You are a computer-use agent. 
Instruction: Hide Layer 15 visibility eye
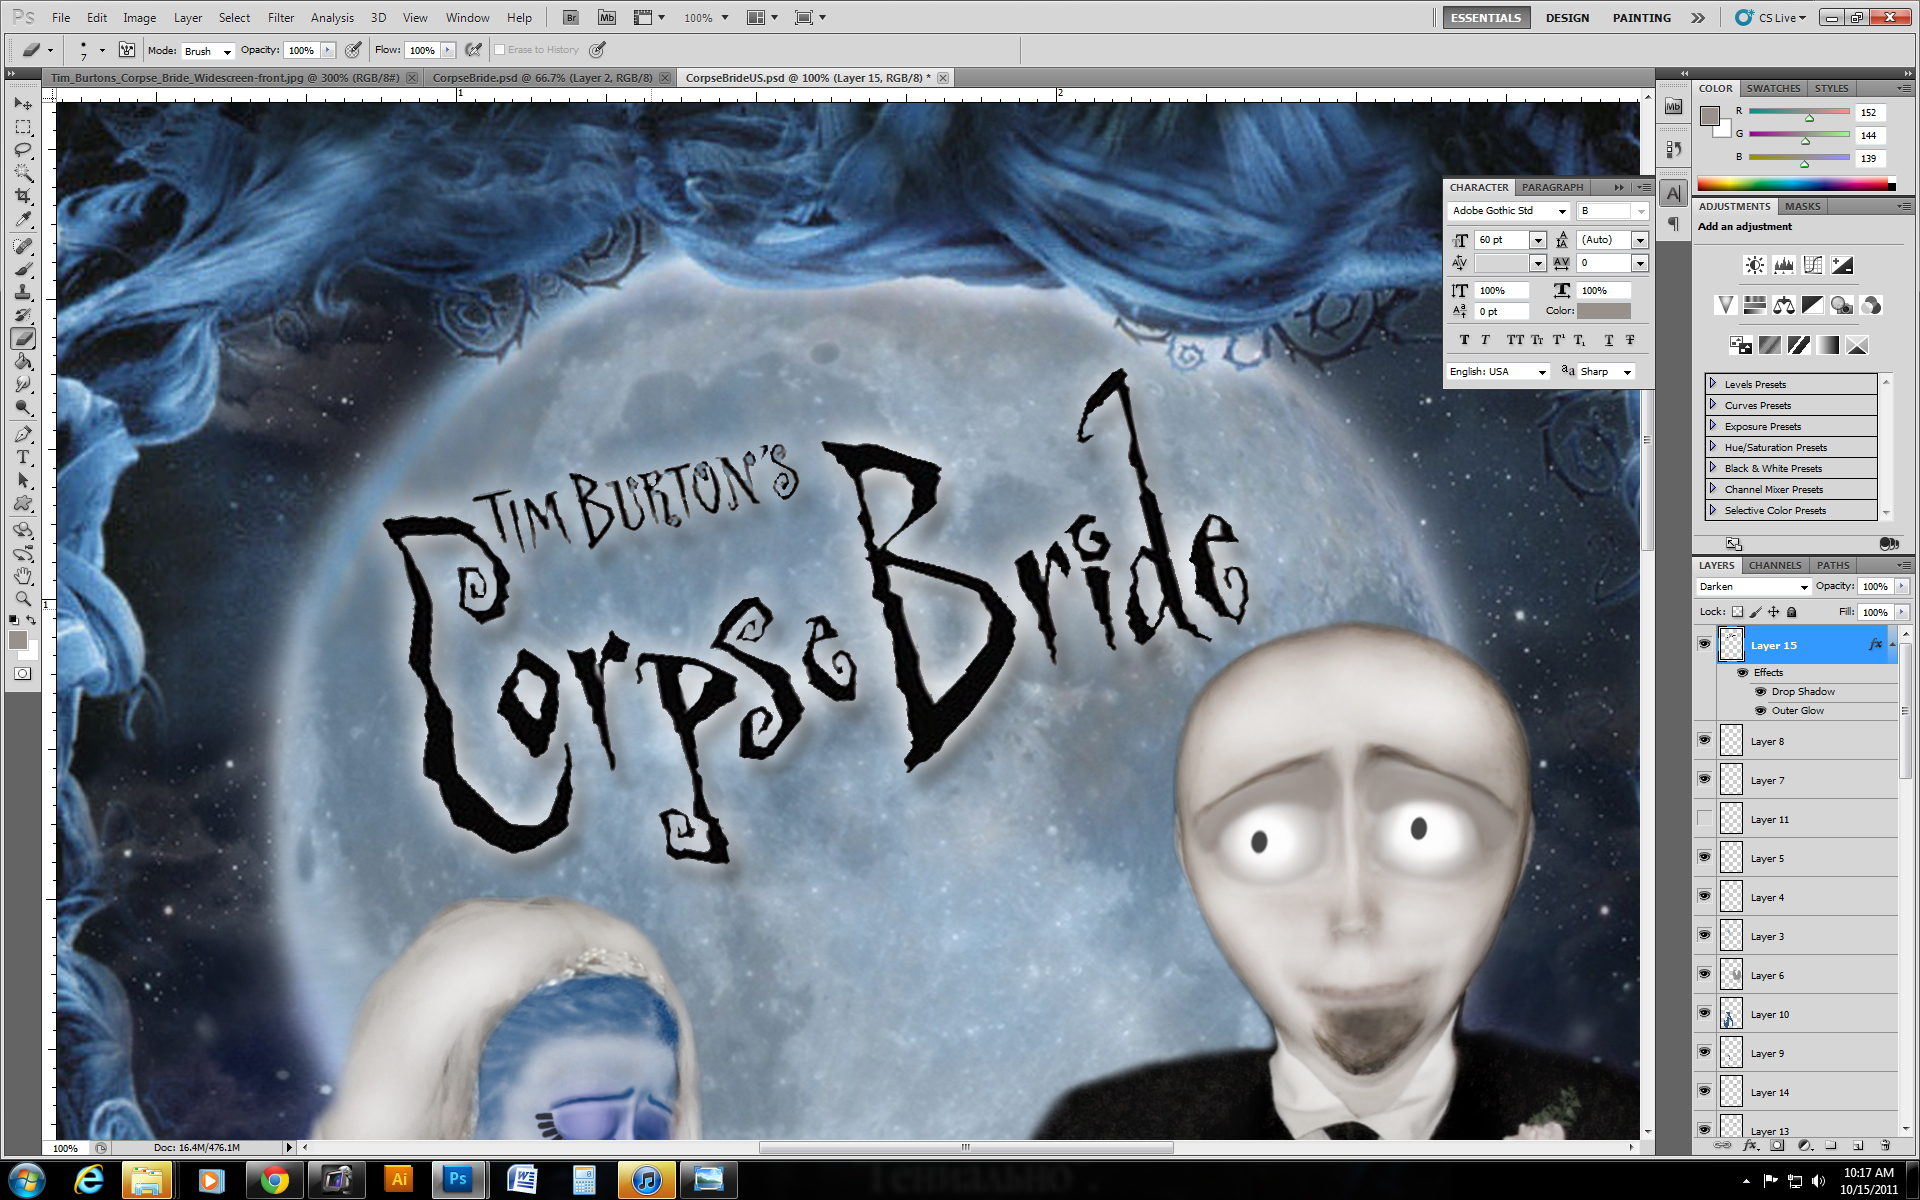coord(1704,644)
